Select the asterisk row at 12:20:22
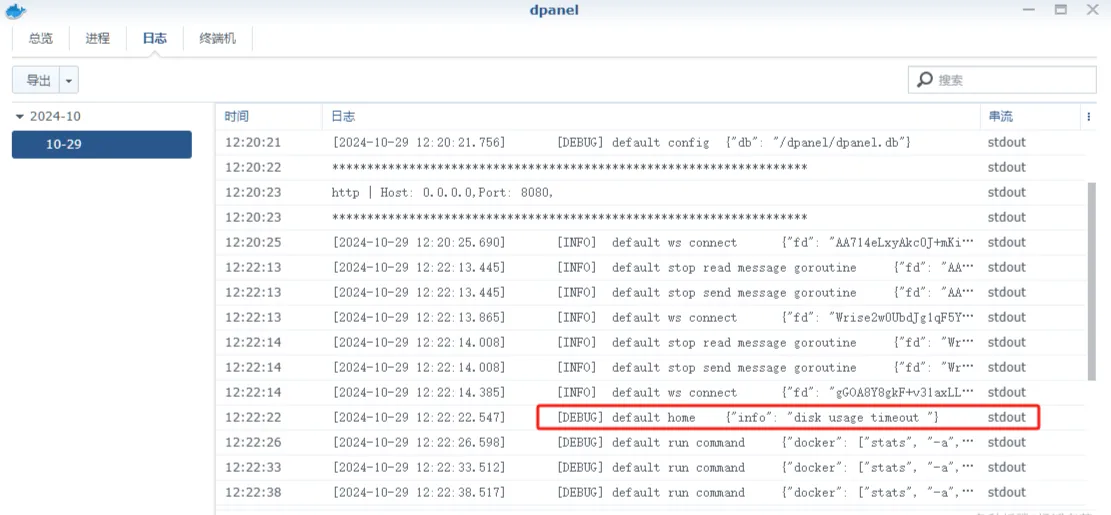 (650, 167)
